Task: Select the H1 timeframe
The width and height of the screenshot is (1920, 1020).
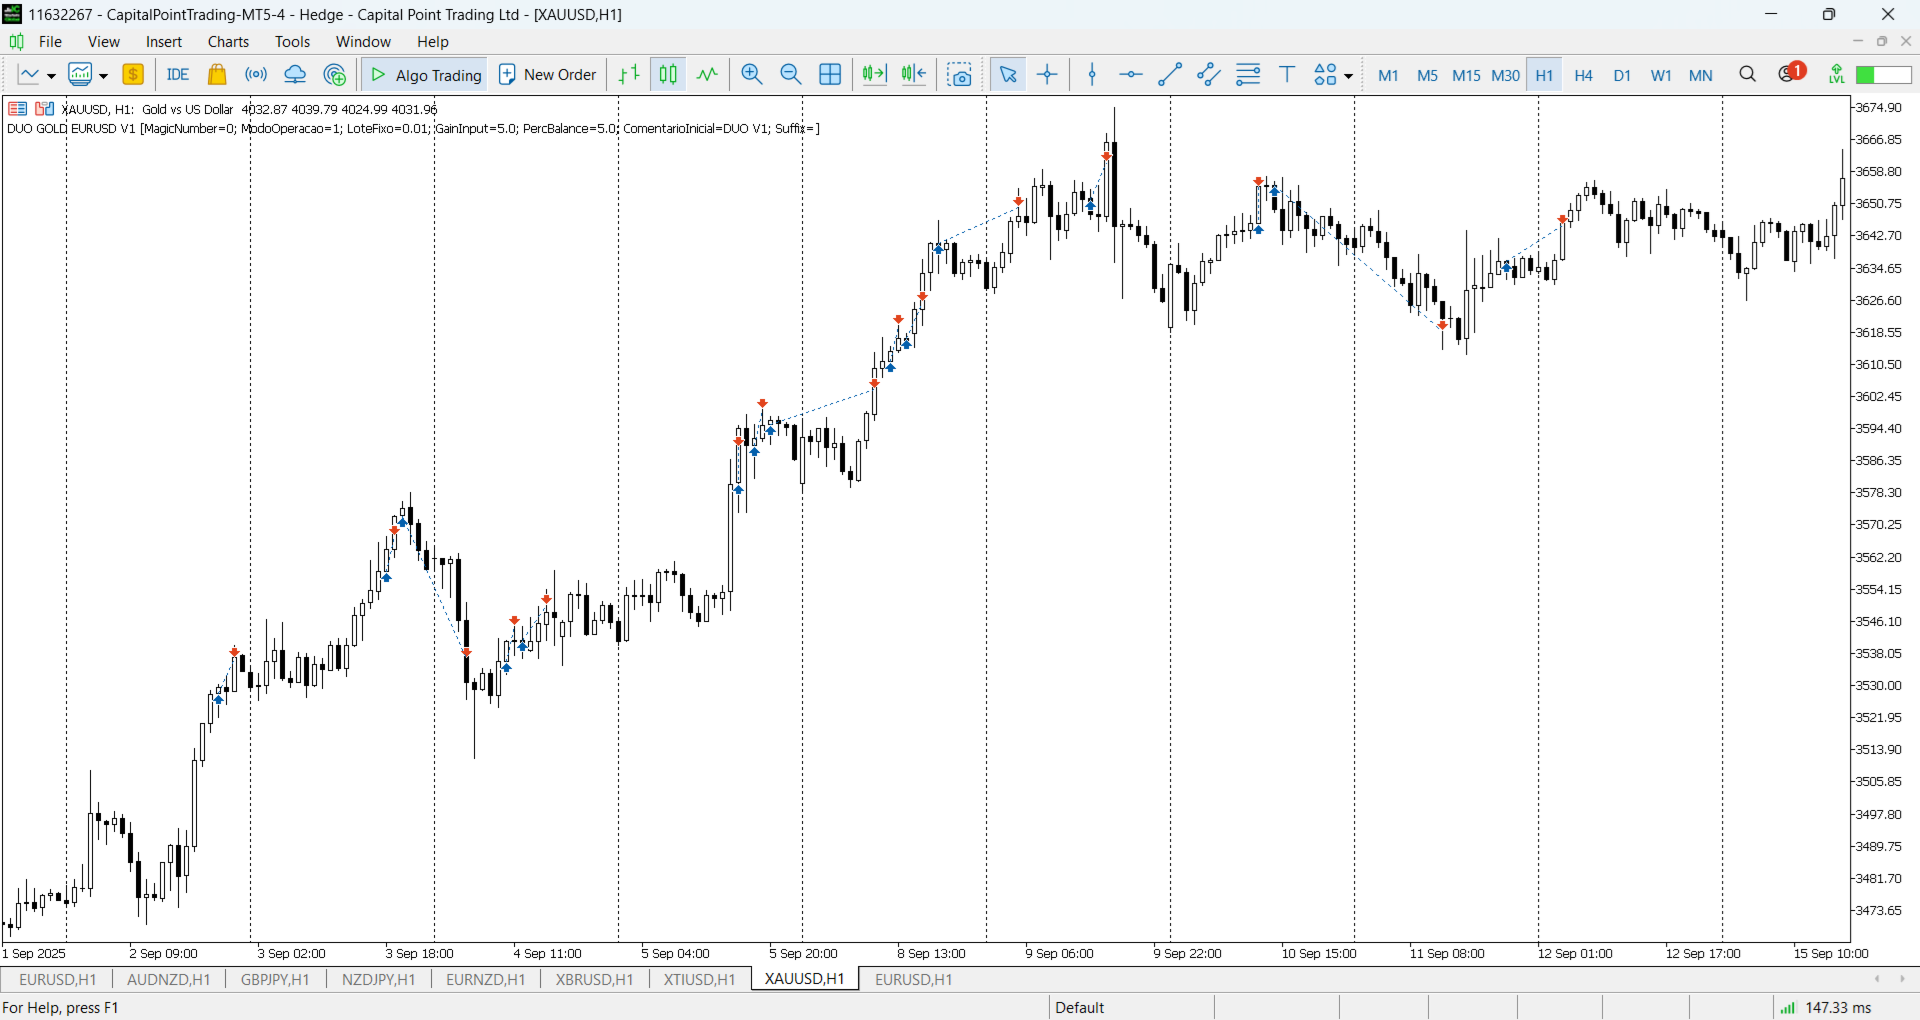Action: (x=1545, y=76)
